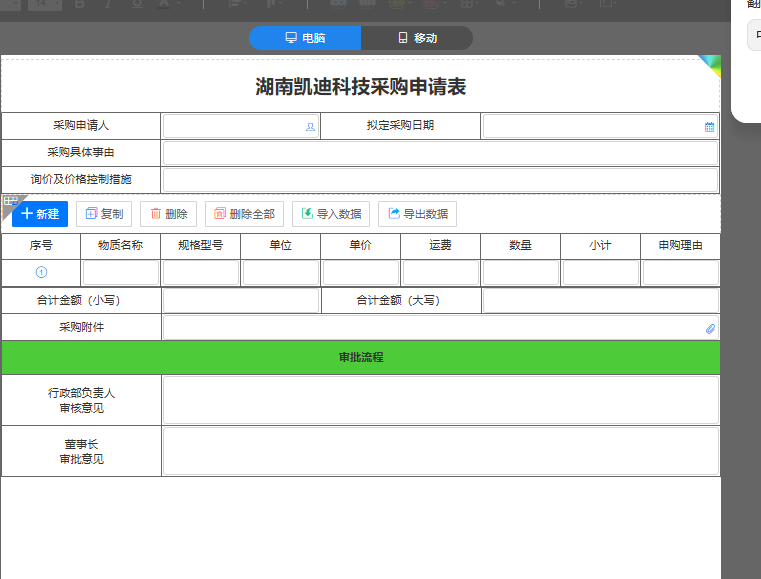The height and width of the screenshot is (579, 761).
Task: Click the 单位 cell in row 1
Action: (281, 273)
